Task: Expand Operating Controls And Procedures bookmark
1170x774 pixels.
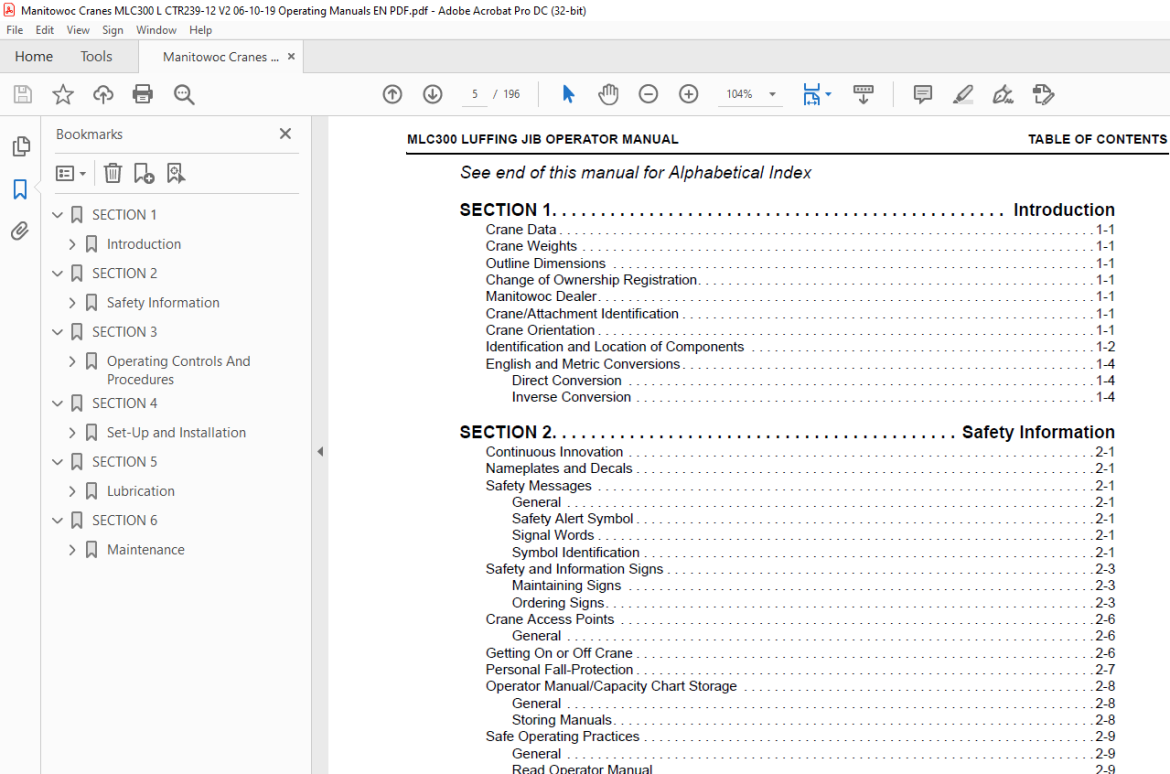Action: tap(72, 361)
